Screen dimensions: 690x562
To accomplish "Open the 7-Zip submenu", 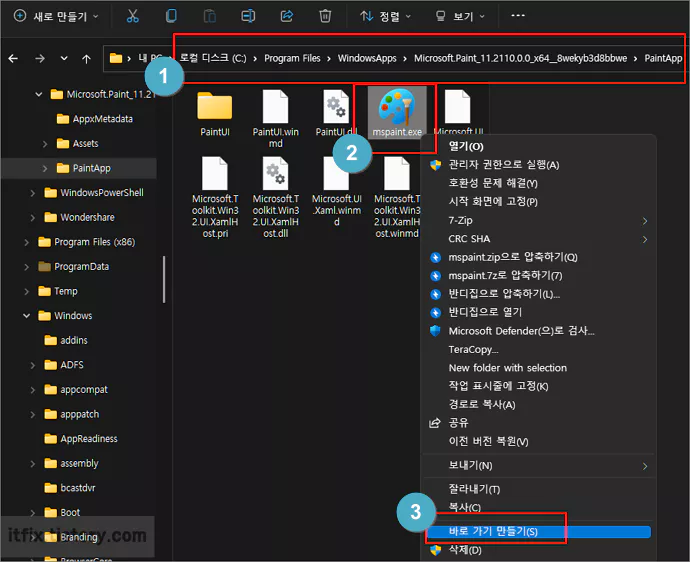I will (538, 220).
